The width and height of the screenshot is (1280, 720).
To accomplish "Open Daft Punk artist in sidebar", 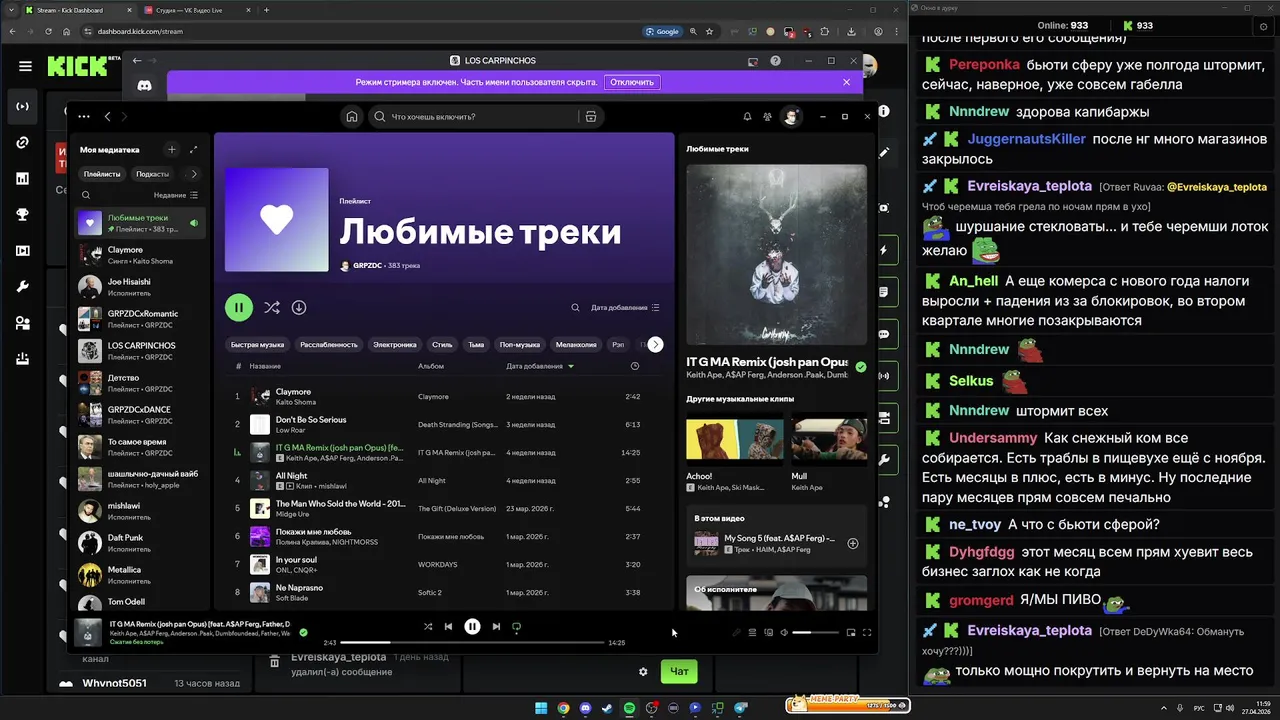I will tap(140, 543).
